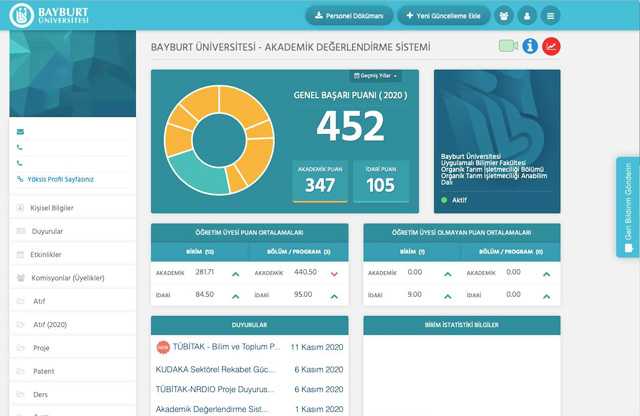Expand the Geçmiş Yıllar dropdown
Viewport: 640px width, 416px height.
click(x=375, y=76)
